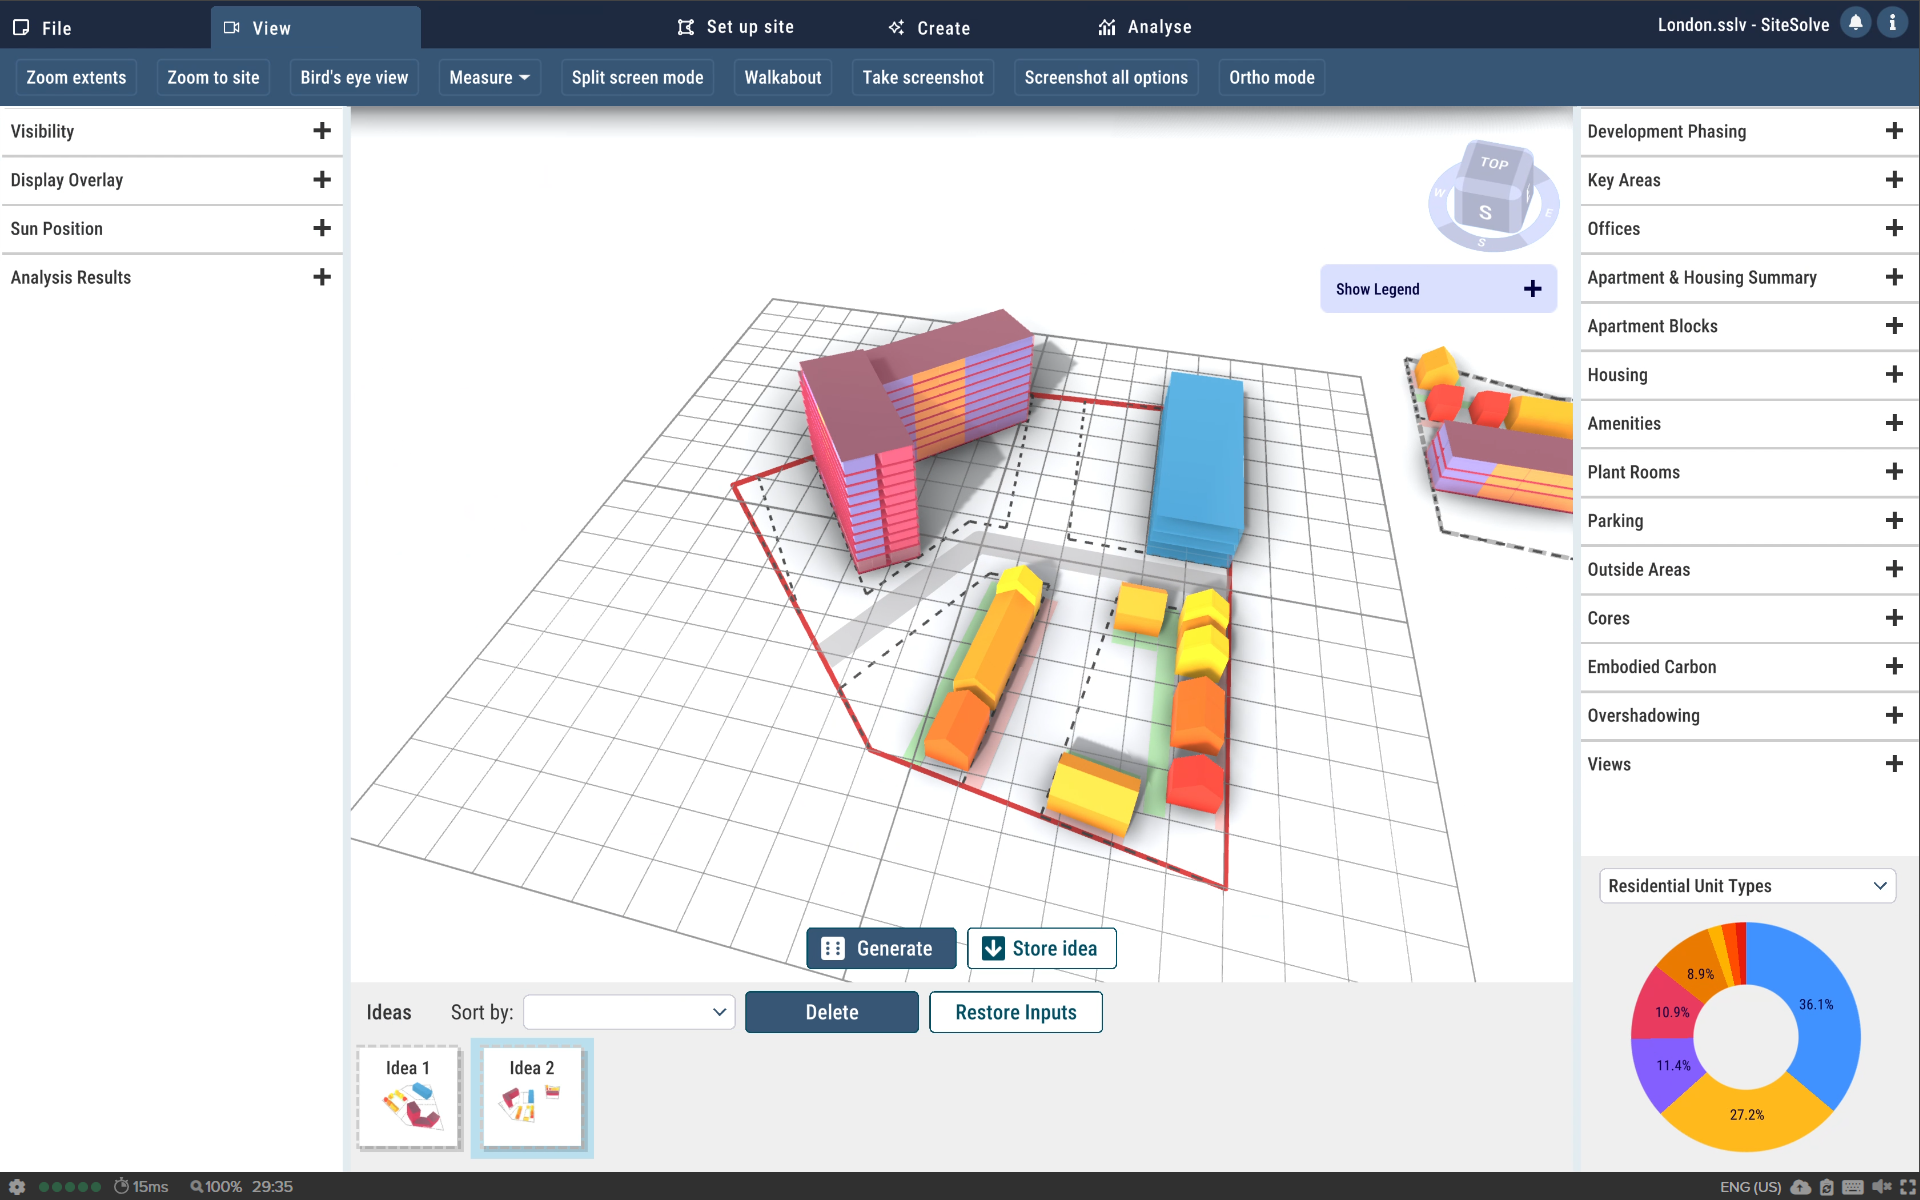
Task: Open the info icon in header
Action: point(1892,24)
